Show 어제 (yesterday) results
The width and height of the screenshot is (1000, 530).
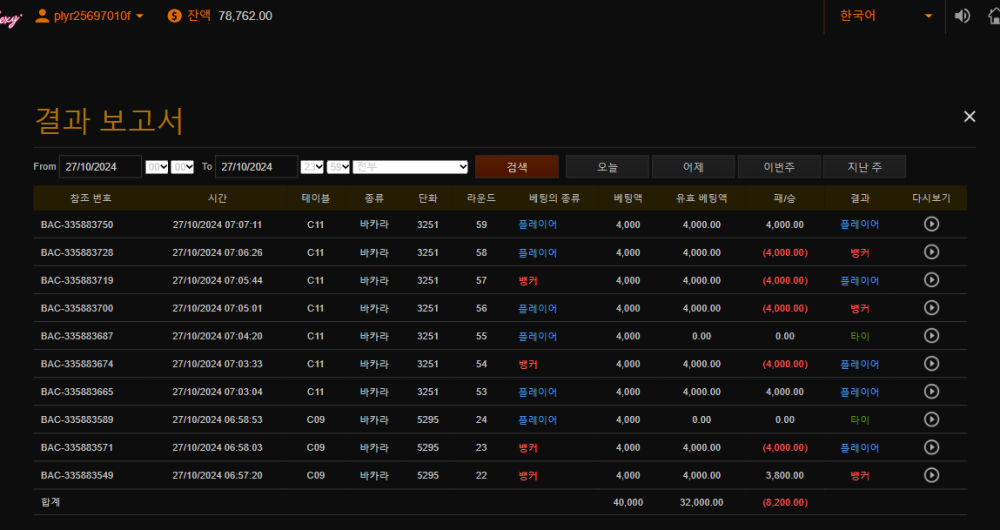click(693, 167)
